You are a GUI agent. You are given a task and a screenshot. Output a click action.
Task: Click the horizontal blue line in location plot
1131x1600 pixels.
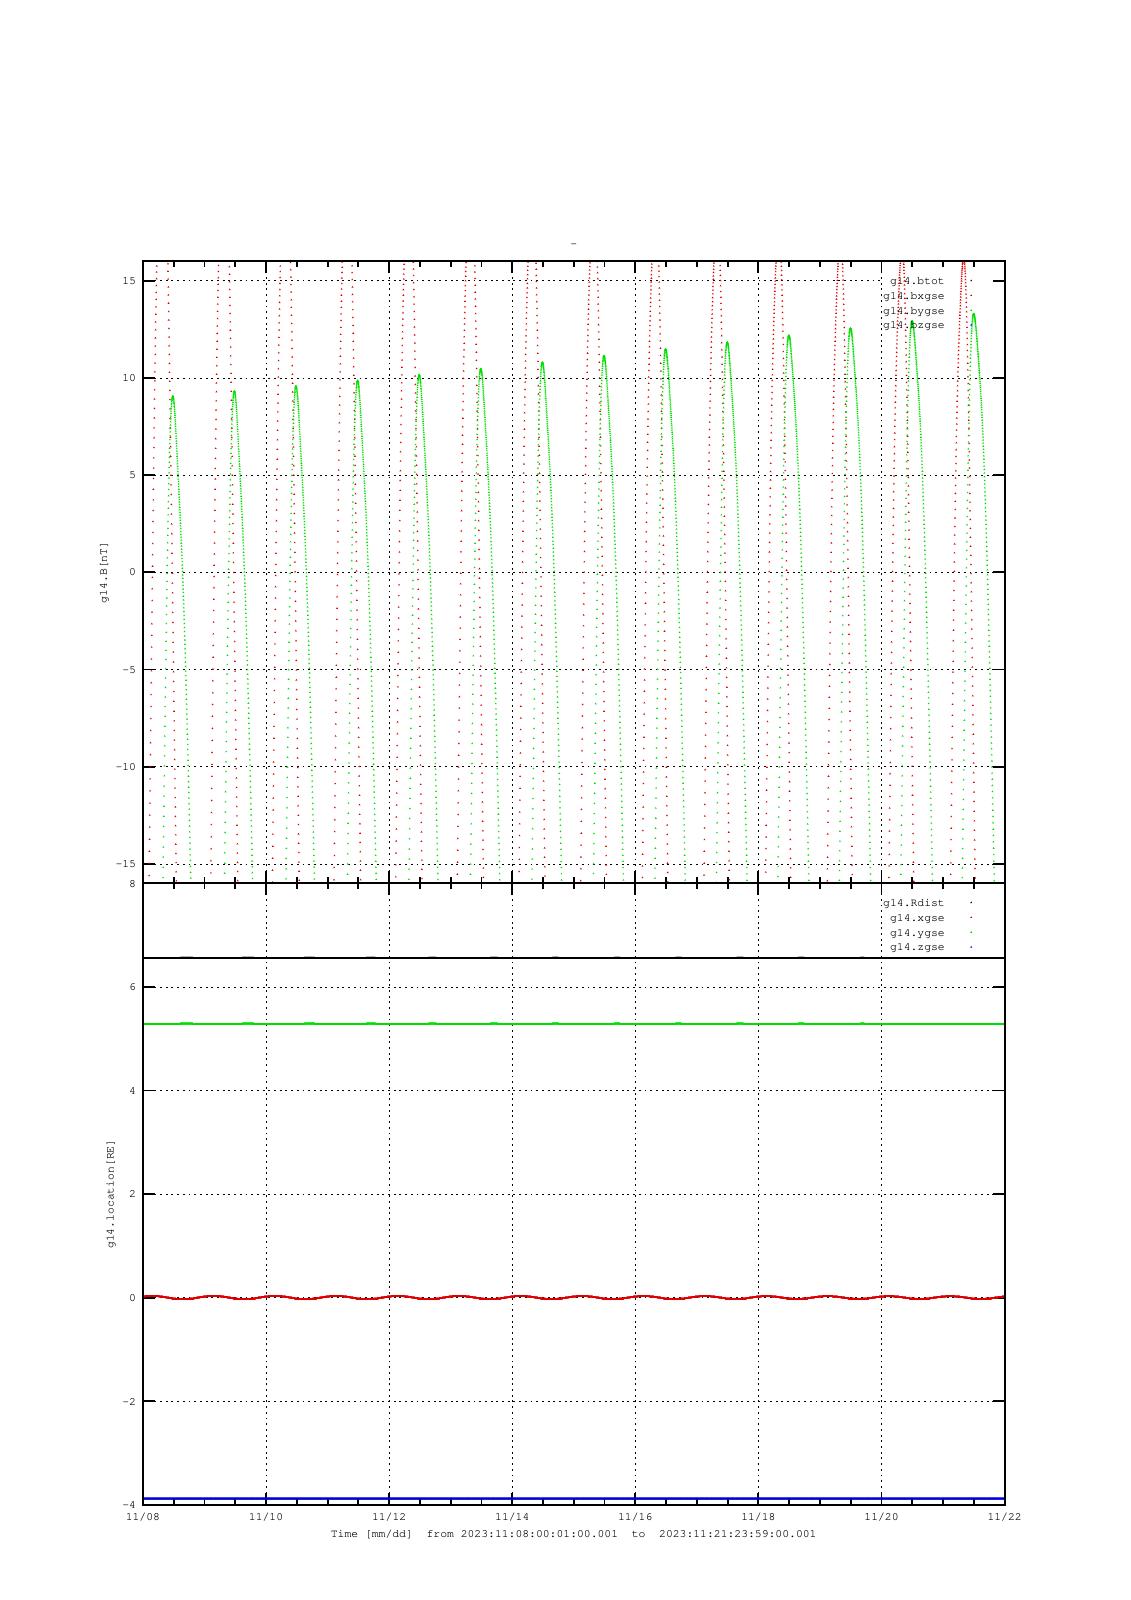pyautogui.click(x=573, y=1498)
